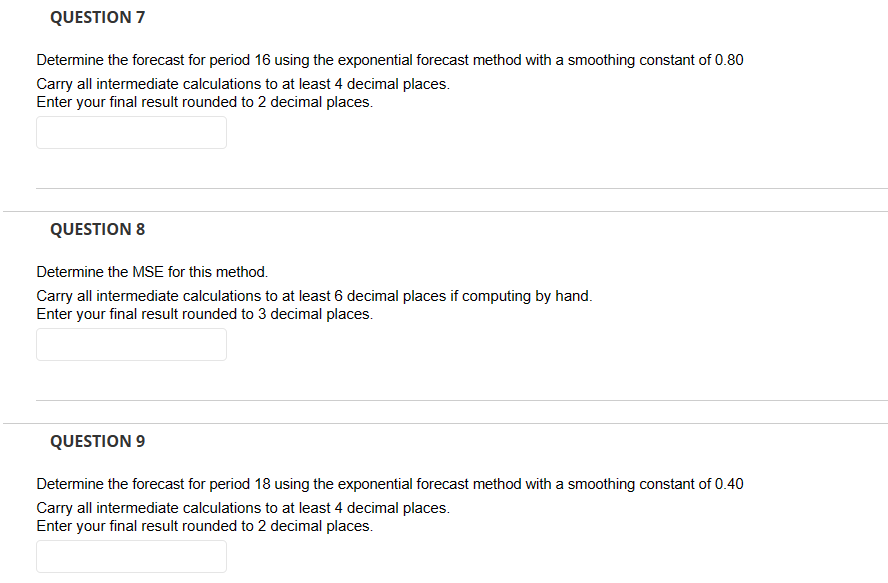Click the Question 7 prompt text
Viewport: 888px width, 583px height.
(x=389, y=59)
